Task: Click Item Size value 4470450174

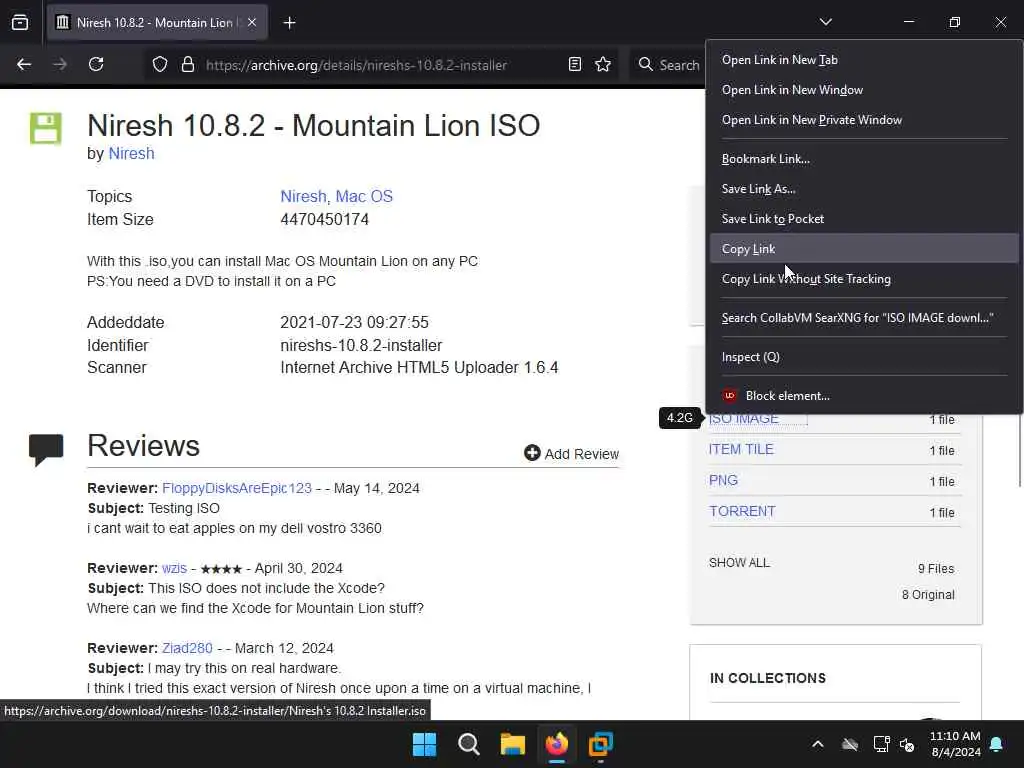Action: 325,219
